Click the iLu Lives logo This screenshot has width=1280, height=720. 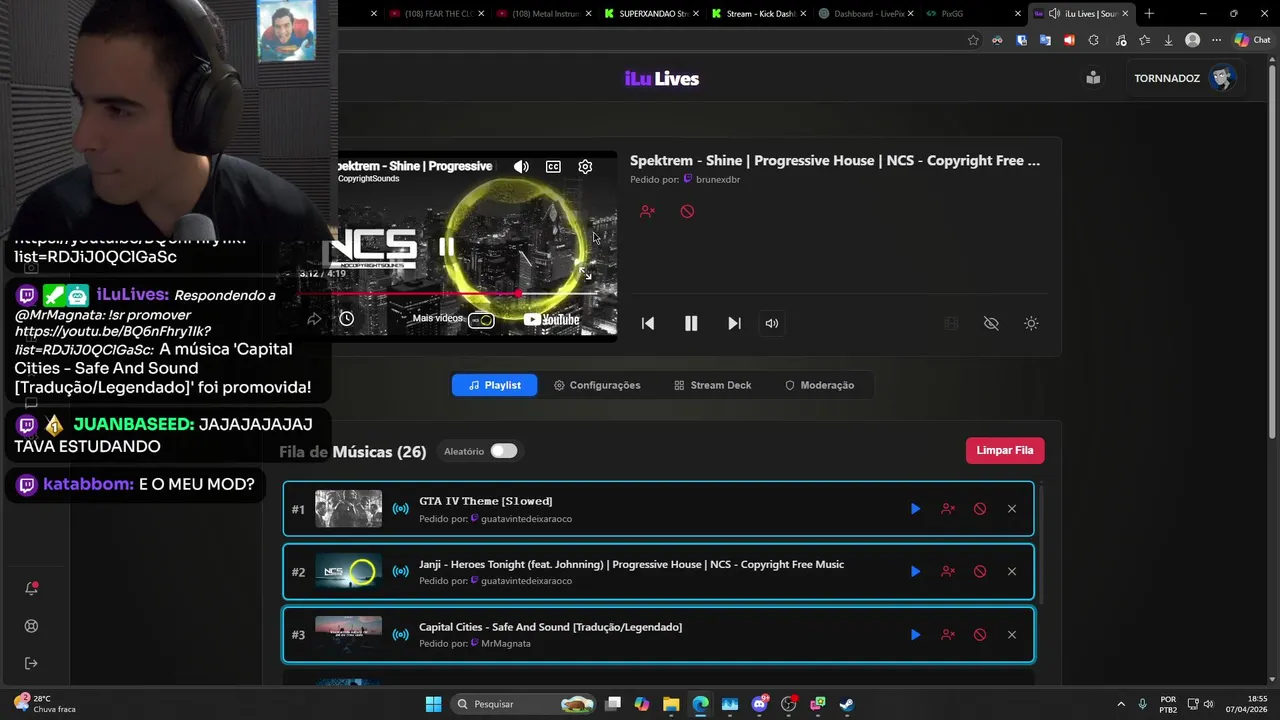click(x=662, y=79)
